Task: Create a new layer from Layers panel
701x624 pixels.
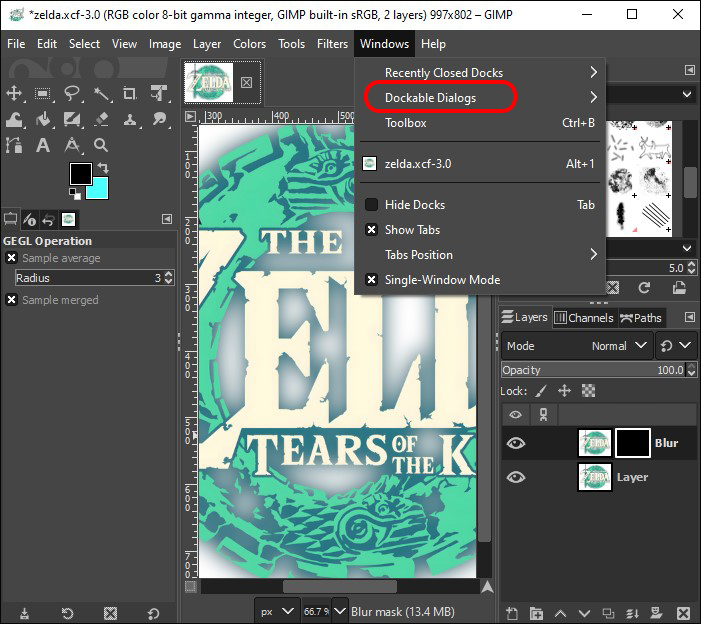Action: point(511,612)
